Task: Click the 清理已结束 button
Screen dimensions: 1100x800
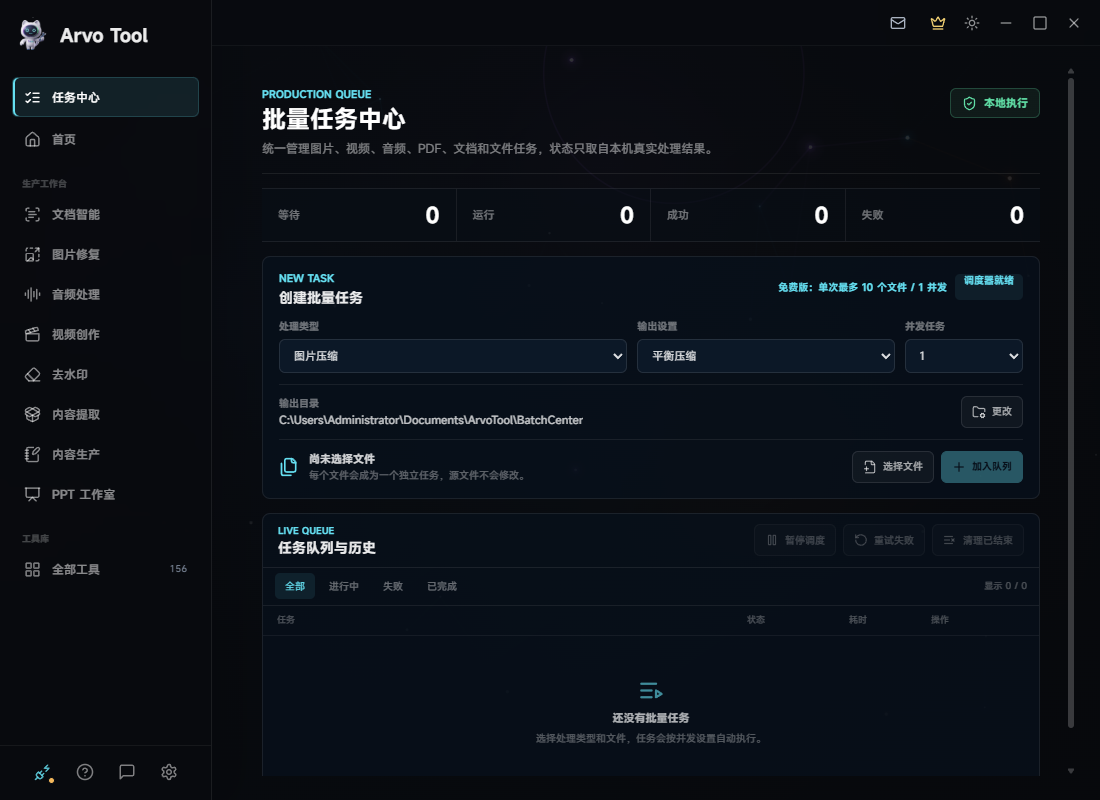Action: pos(977,540)
